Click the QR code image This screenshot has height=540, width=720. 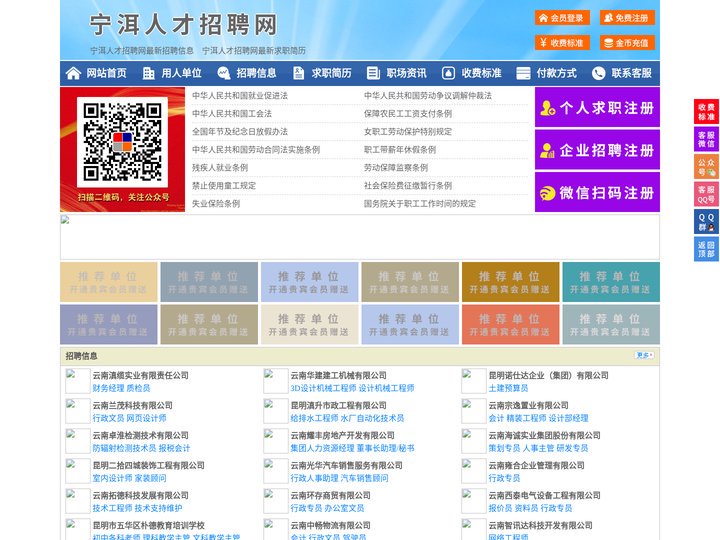tap(122, 142)
